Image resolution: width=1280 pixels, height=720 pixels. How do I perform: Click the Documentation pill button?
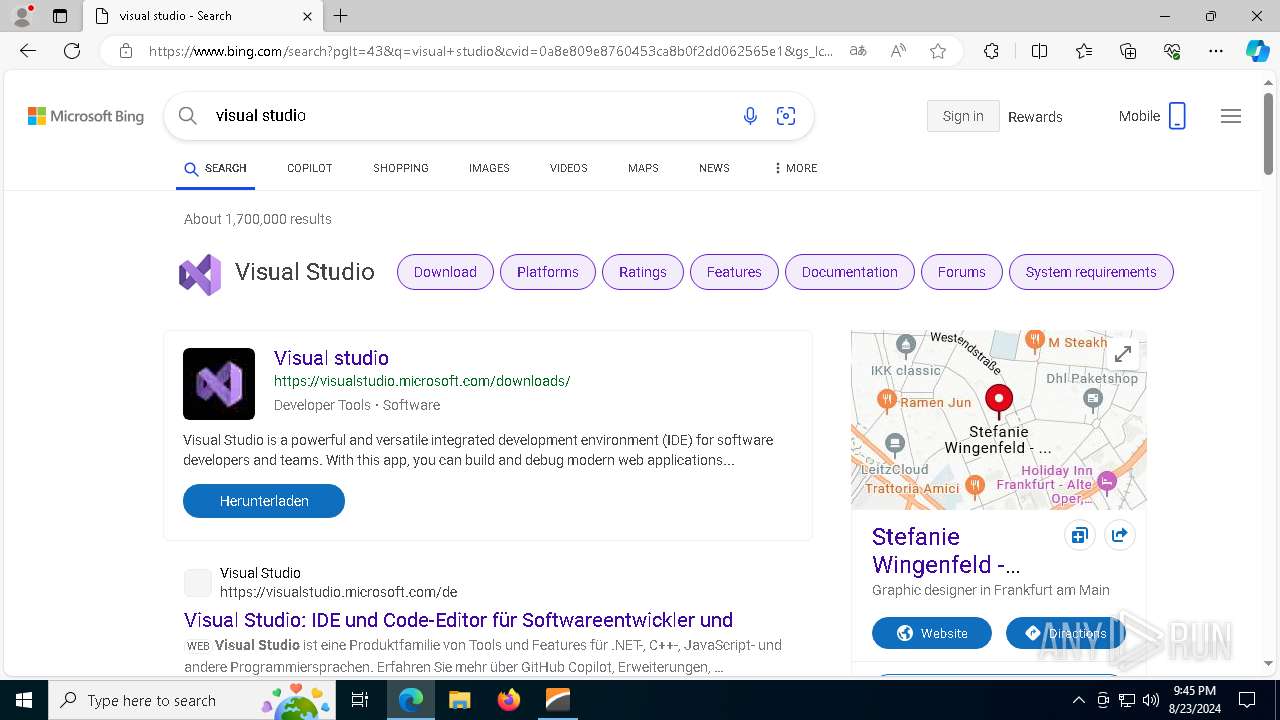850,272
